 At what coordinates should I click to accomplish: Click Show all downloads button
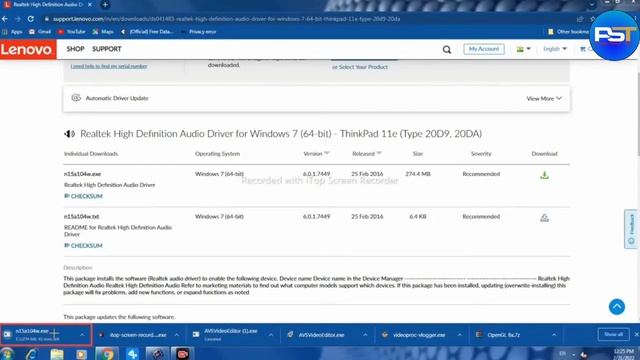click(613, 334)
